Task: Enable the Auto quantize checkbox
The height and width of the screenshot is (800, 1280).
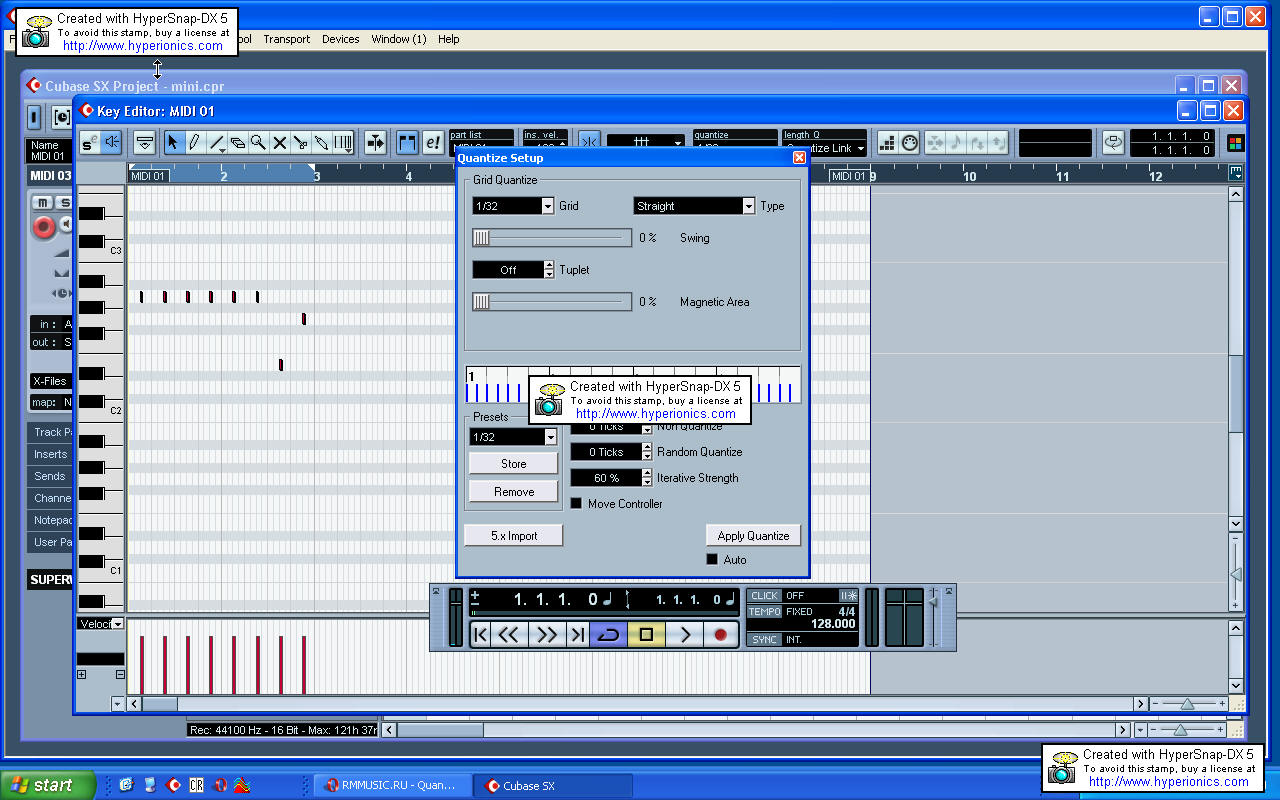Action: (x=712, y=560)
